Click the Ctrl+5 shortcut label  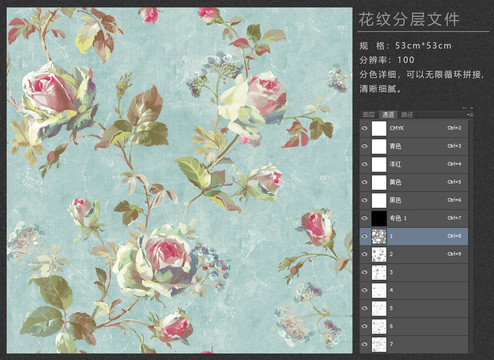(454, 182)
